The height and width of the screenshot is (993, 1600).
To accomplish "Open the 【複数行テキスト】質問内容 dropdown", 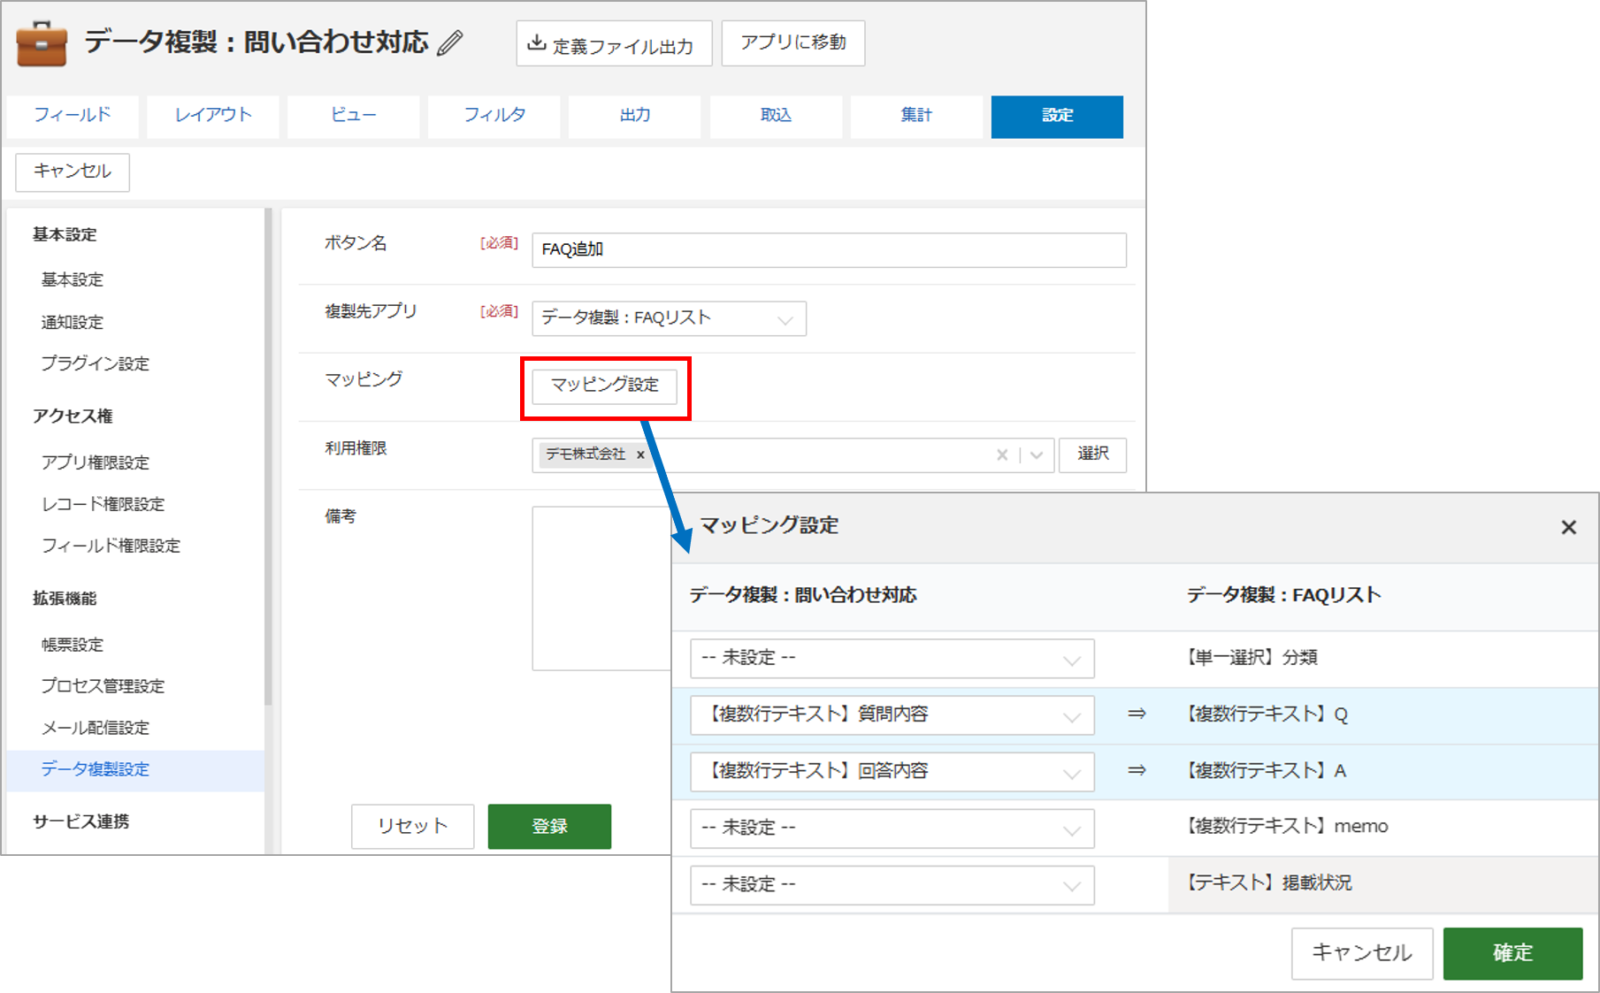I will coord(892,716).
